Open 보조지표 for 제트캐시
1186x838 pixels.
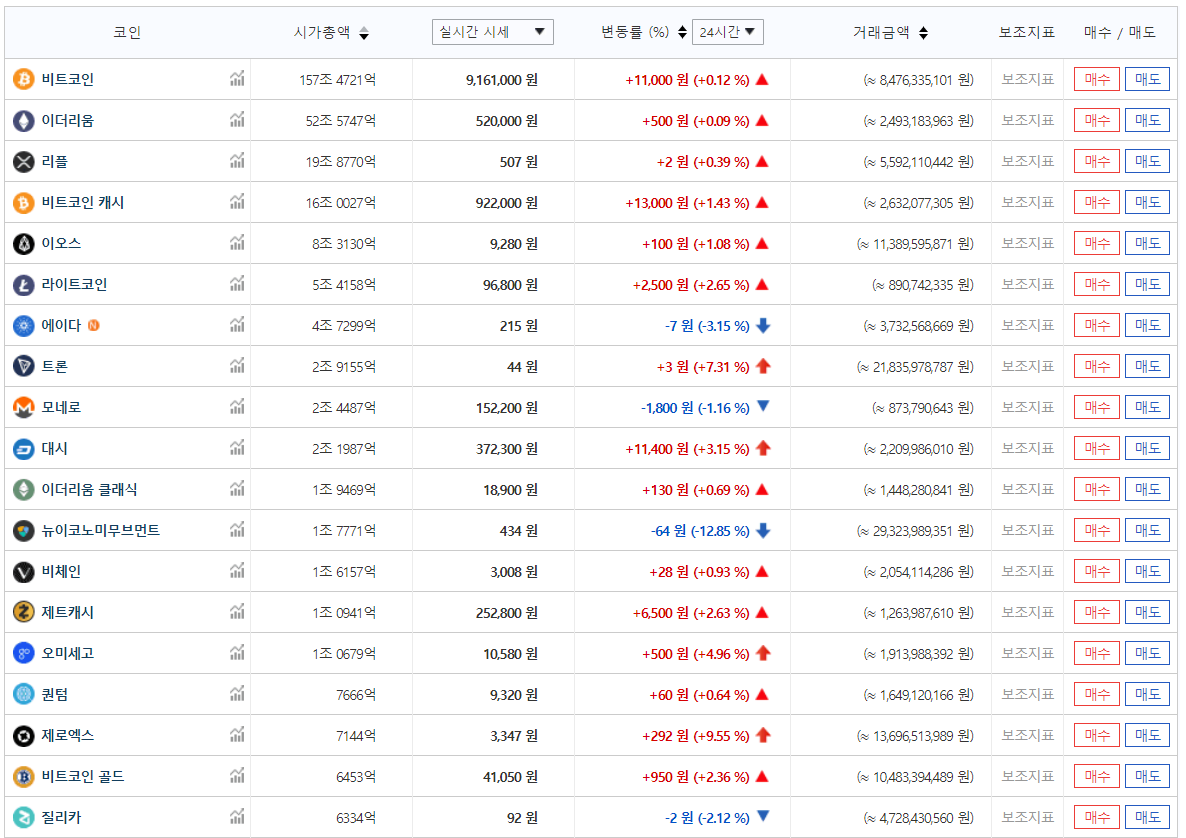1026,611
